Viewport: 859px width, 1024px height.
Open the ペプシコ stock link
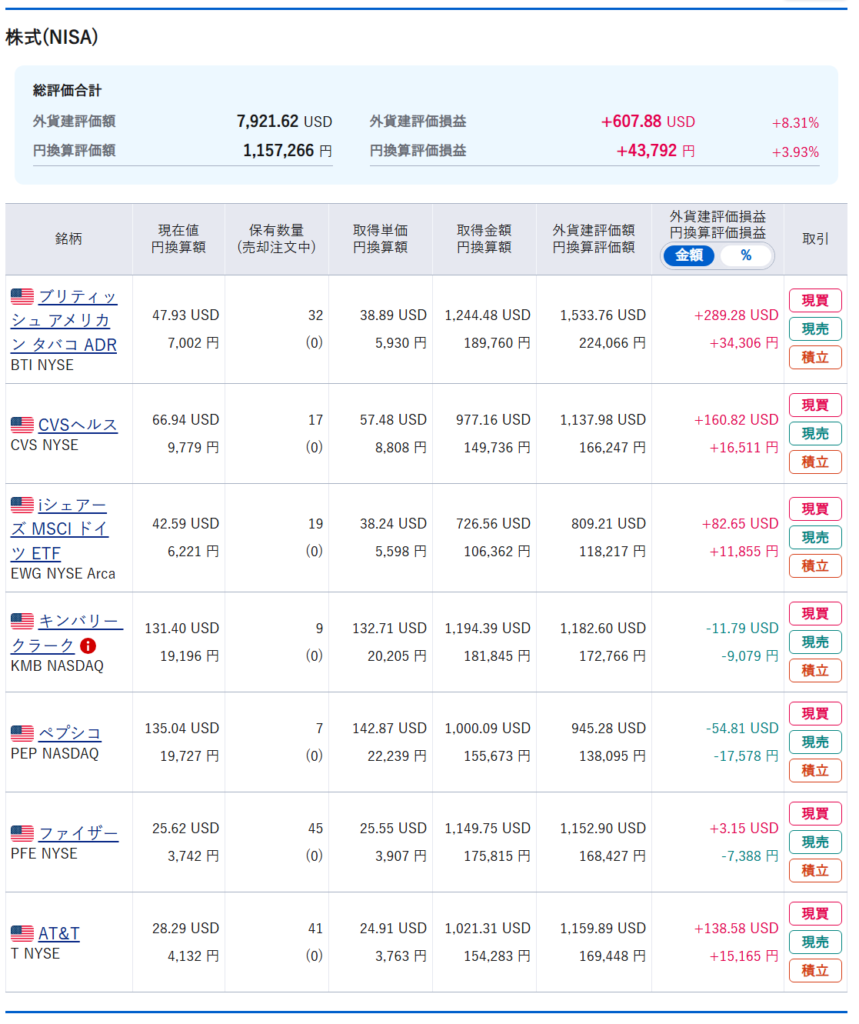70,733
